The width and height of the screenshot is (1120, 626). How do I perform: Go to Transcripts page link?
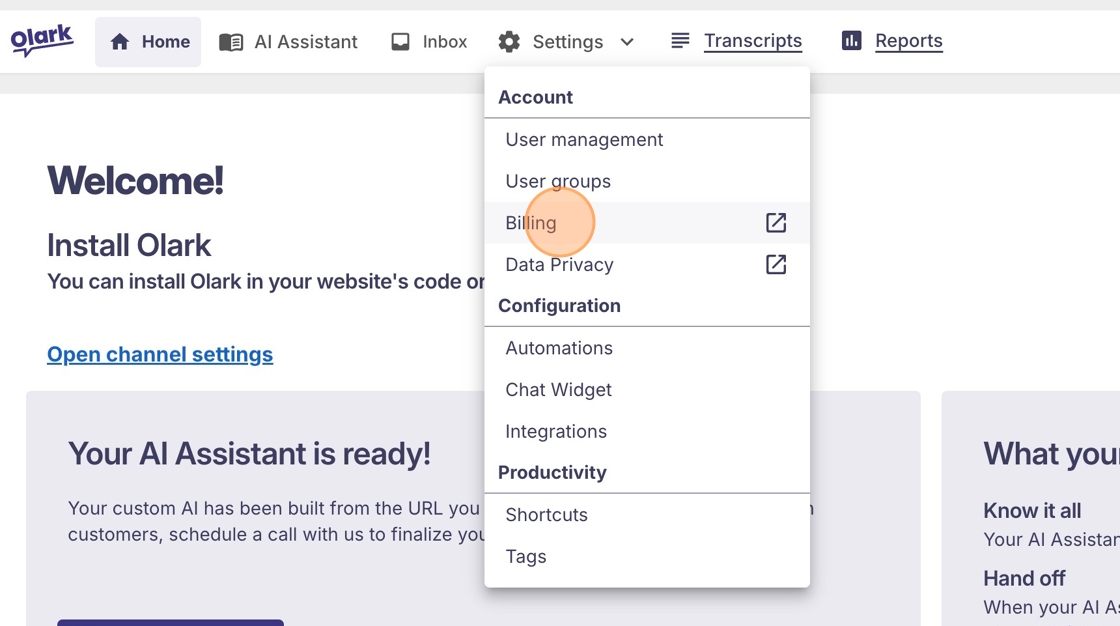click(x=753, y=41)
